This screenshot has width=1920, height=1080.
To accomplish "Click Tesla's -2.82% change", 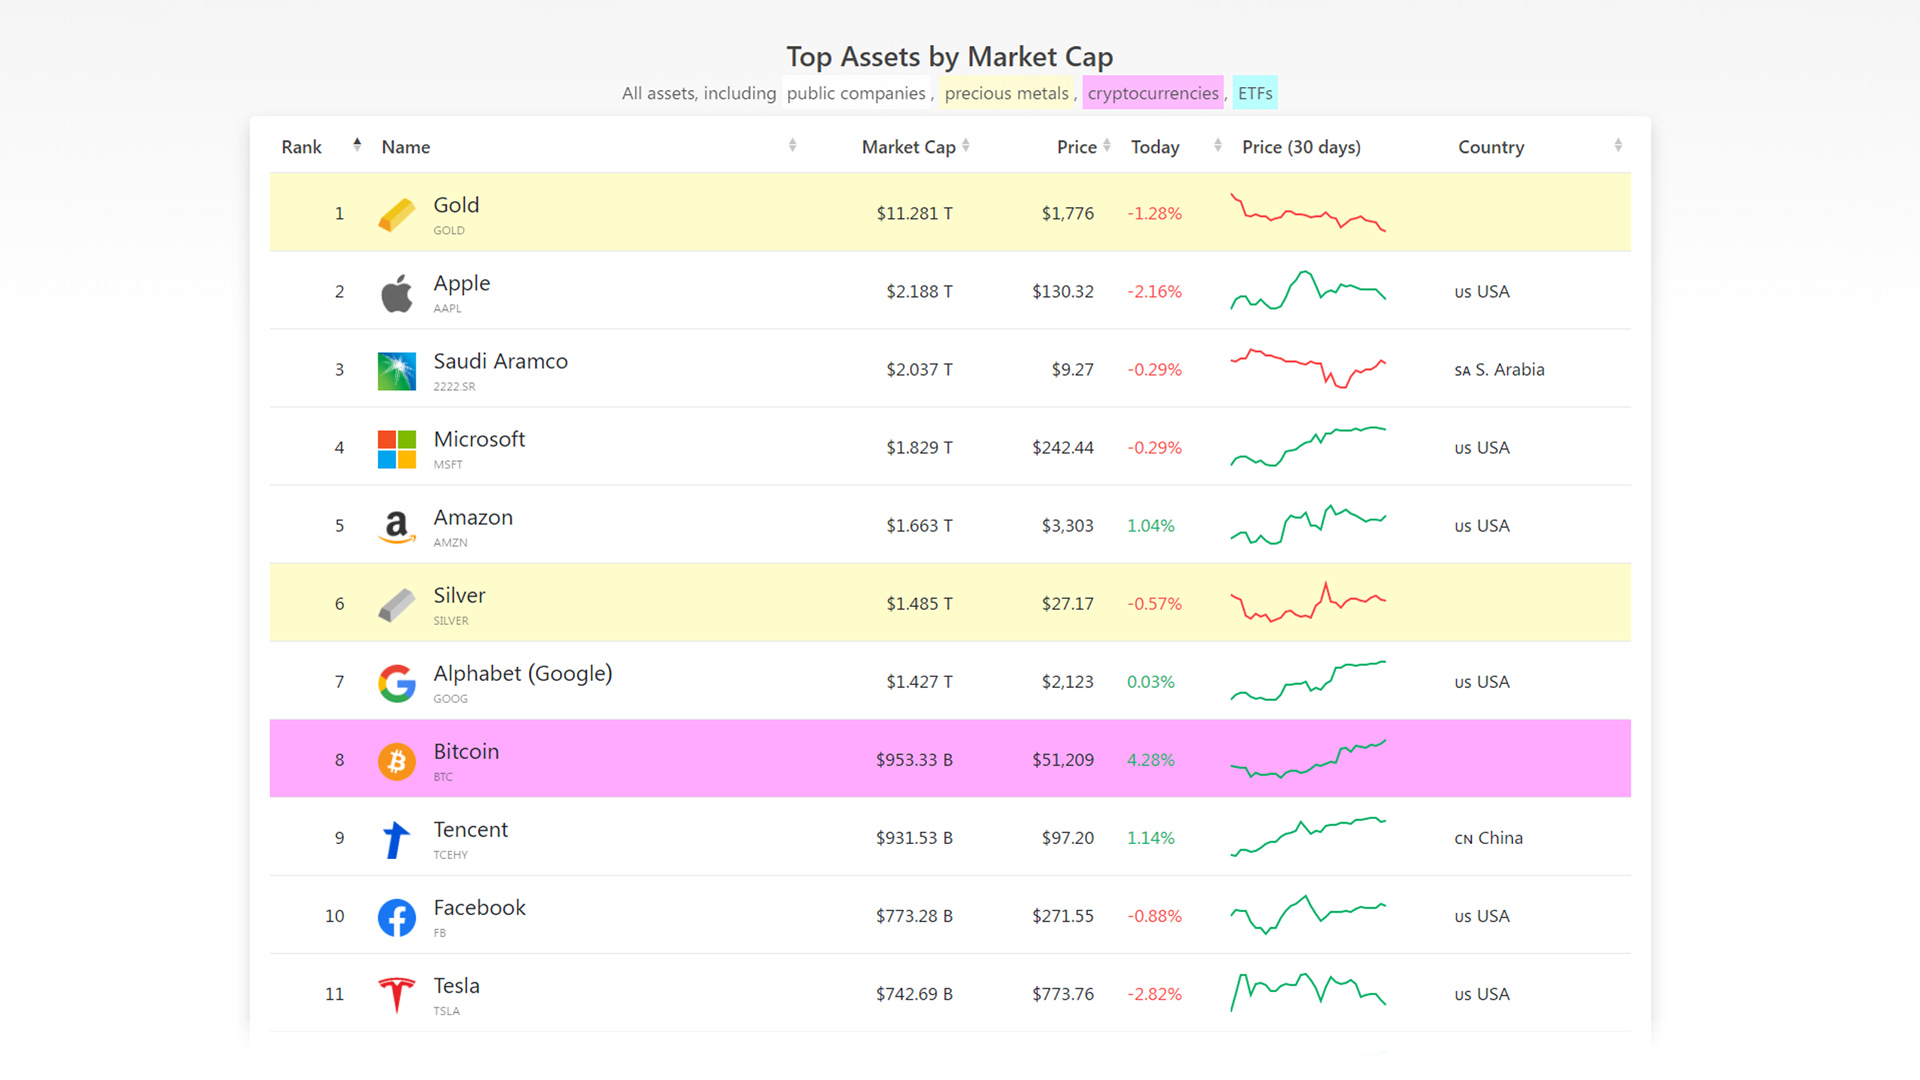I will [x=1155, y=994].
